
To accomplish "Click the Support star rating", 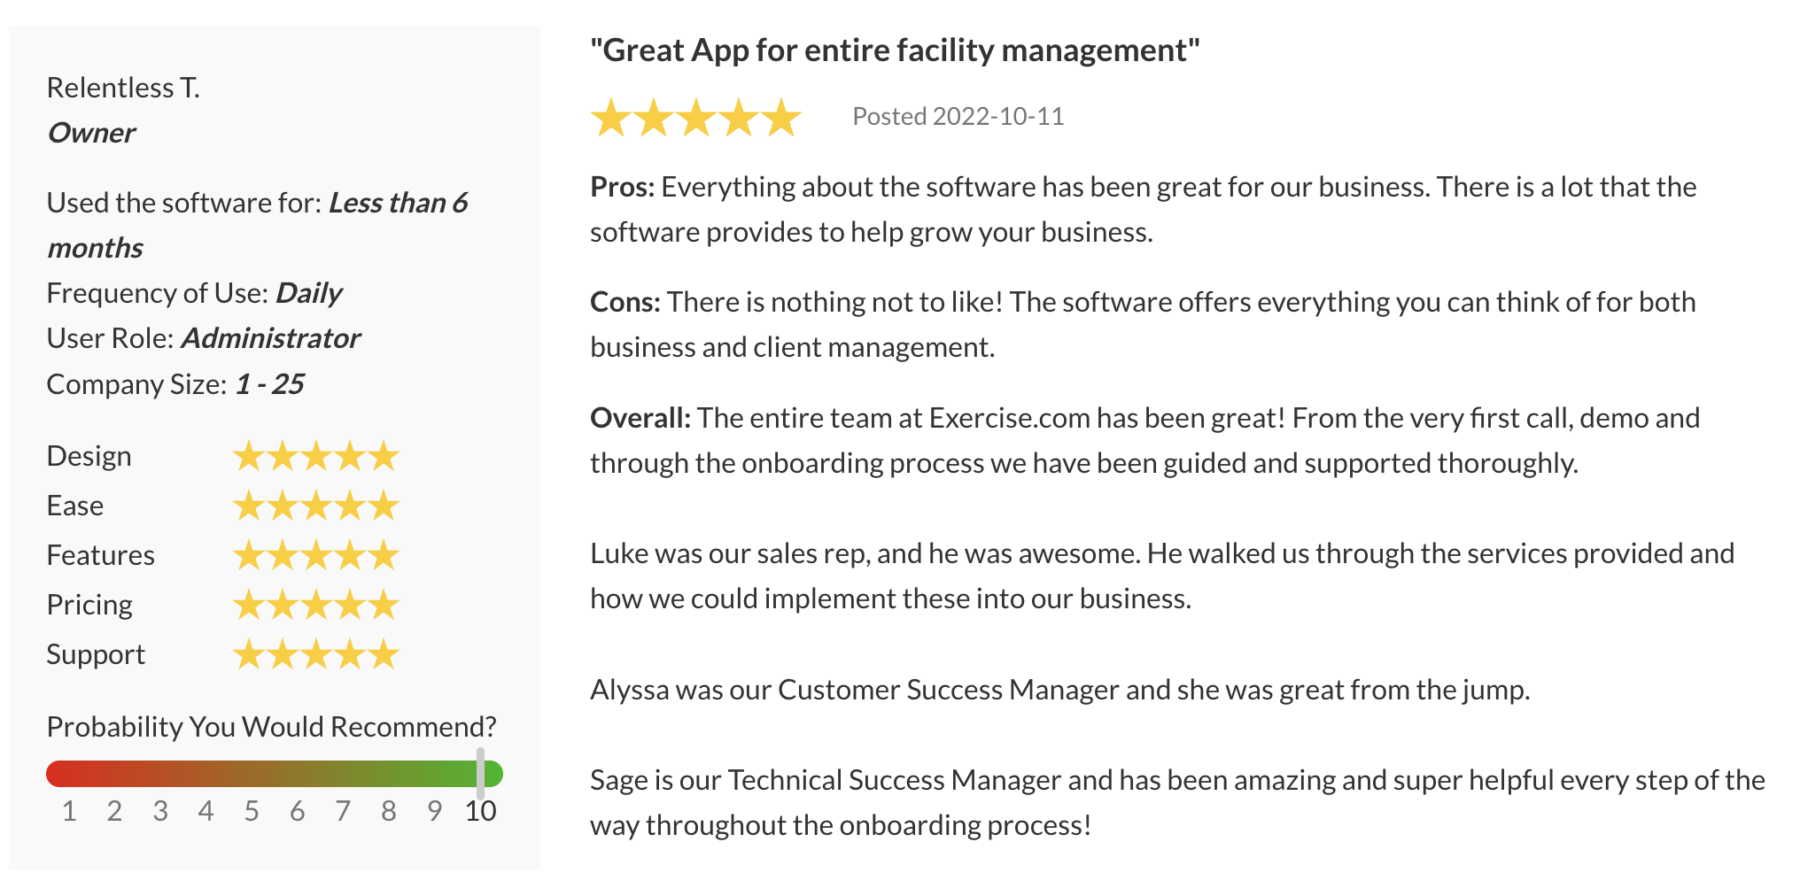I will tap(316, 655).
